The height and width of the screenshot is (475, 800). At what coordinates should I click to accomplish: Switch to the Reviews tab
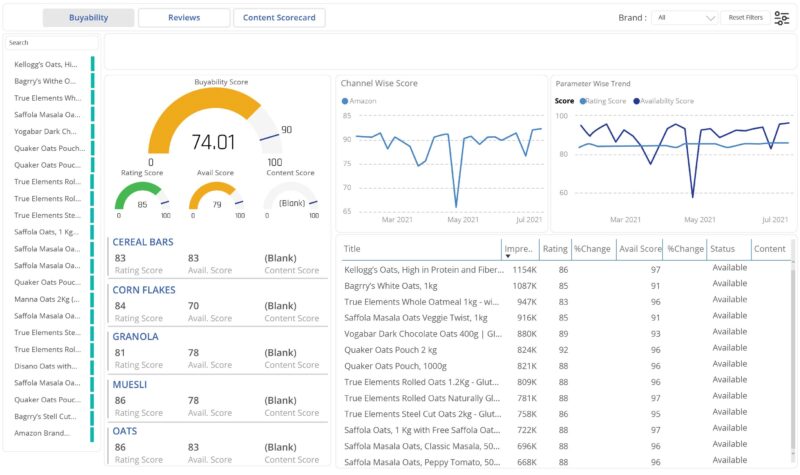pyautogui.click(x=184, y=18)
